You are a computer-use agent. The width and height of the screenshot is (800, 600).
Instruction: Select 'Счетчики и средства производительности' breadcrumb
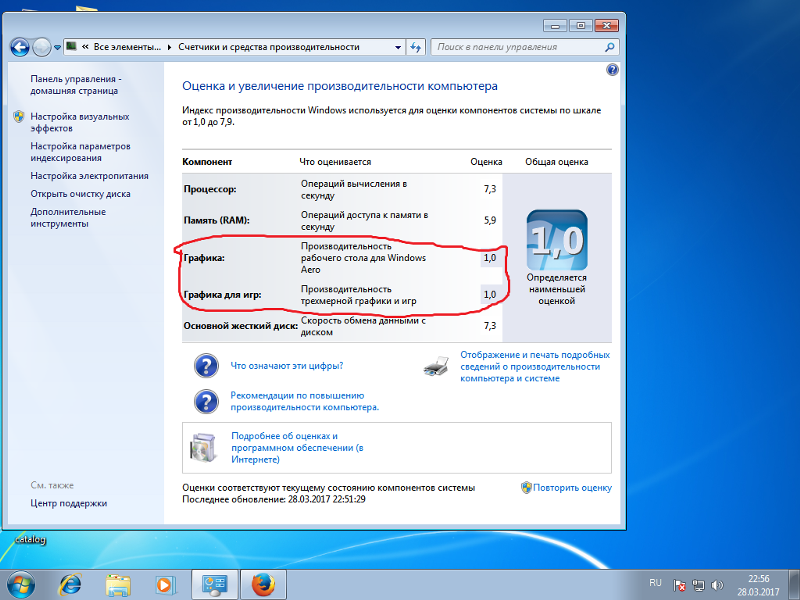(x=269, y=47)
